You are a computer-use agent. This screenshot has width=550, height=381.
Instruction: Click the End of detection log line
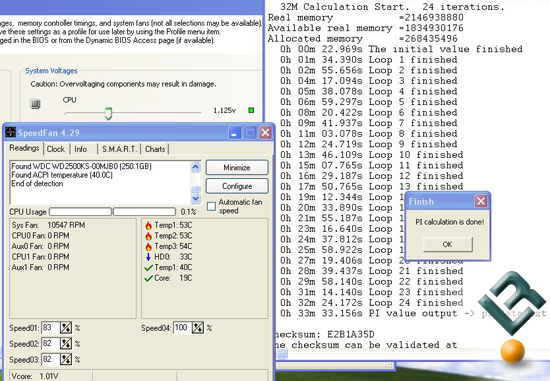pos(37,183)
